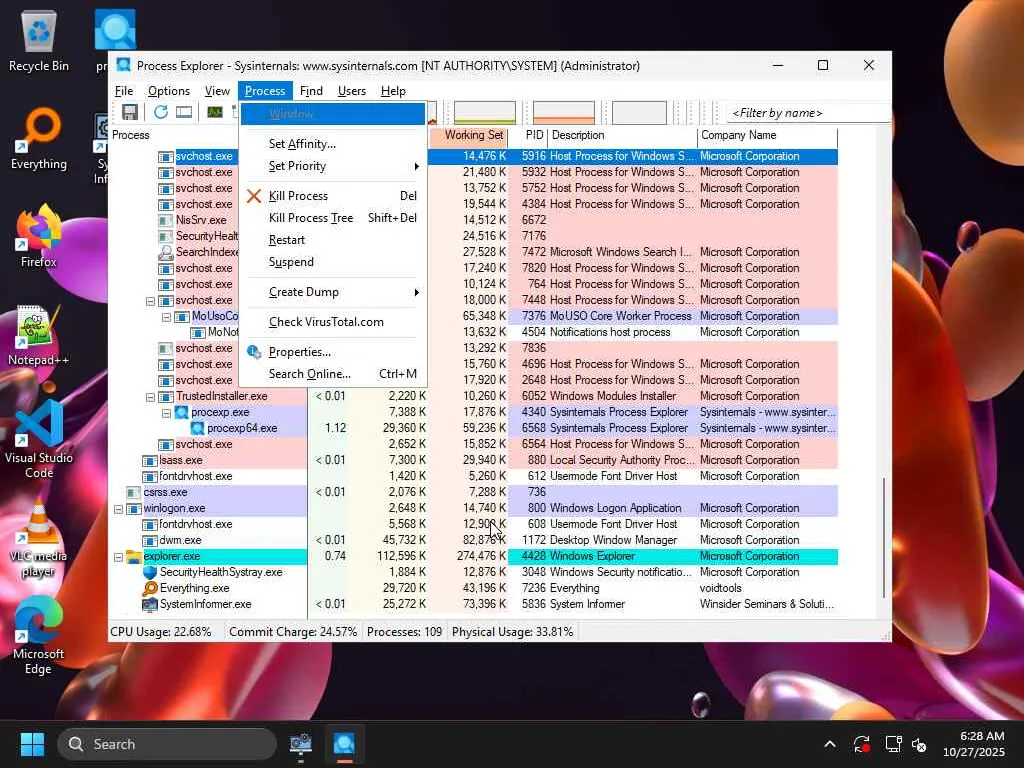
Task: Open Windows Start button
Action: click(32, 744)
